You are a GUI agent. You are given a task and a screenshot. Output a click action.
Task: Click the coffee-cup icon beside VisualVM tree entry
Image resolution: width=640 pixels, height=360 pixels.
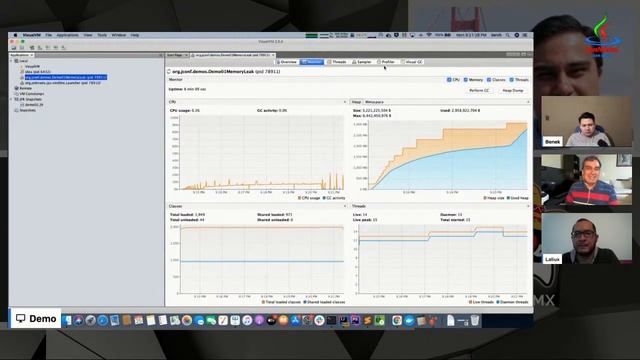pyautogui.click(x=22, y=67)
